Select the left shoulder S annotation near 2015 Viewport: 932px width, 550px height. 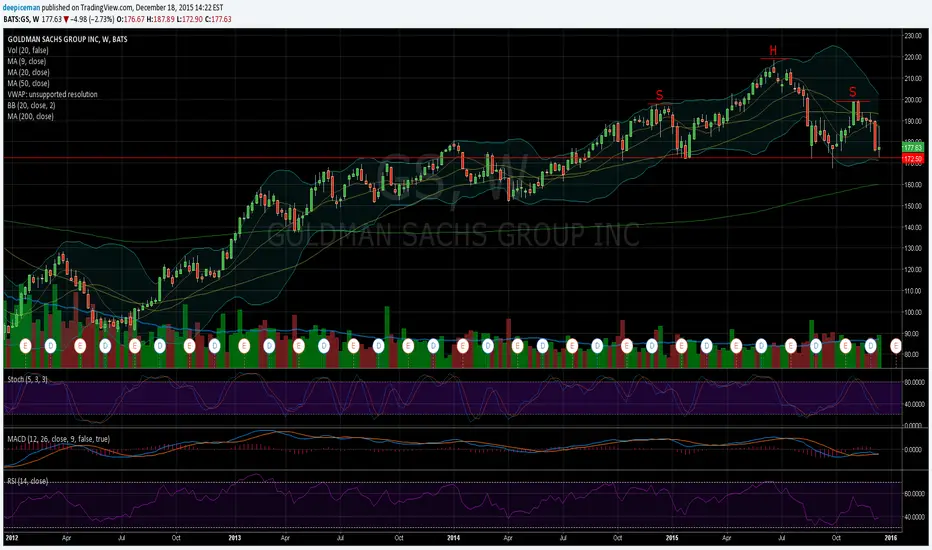[659, 95]
